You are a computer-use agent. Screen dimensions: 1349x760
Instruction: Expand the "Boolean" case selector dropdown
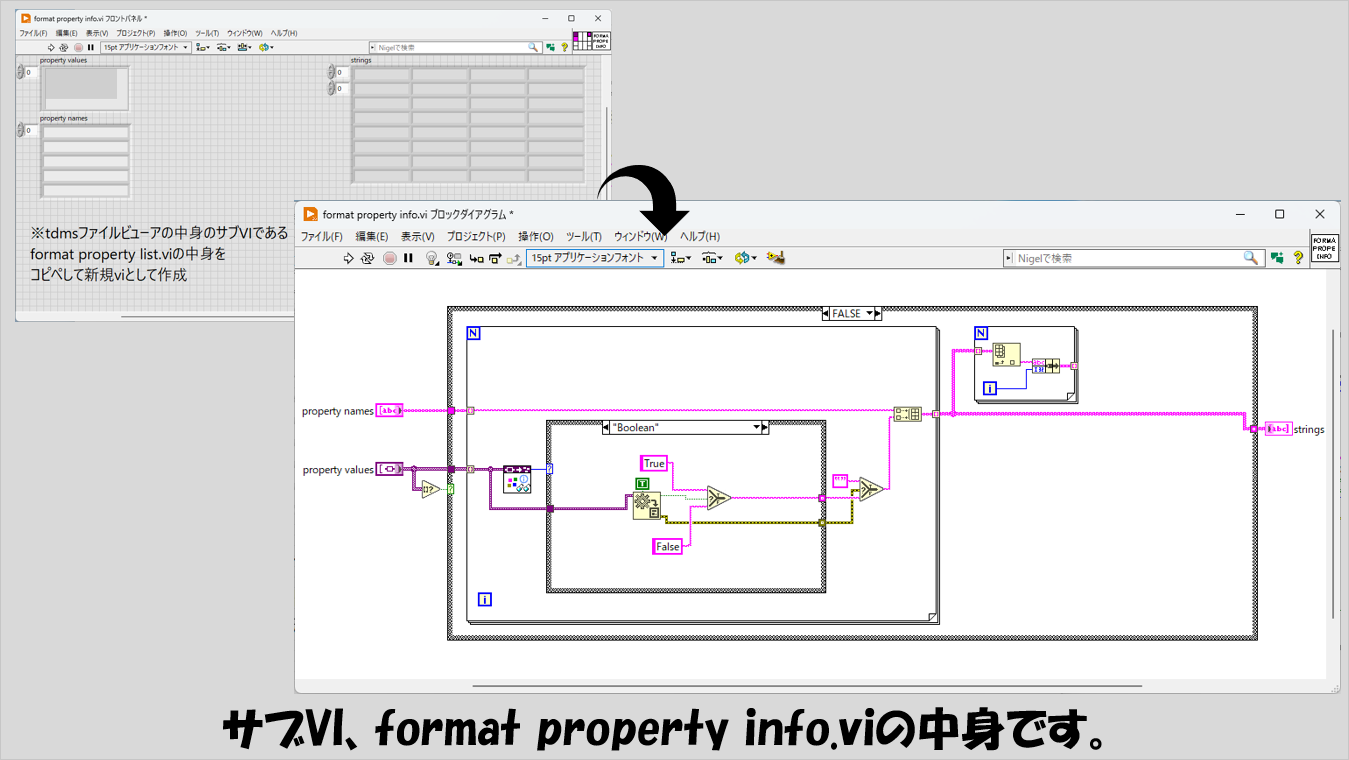tap(756, 427)
